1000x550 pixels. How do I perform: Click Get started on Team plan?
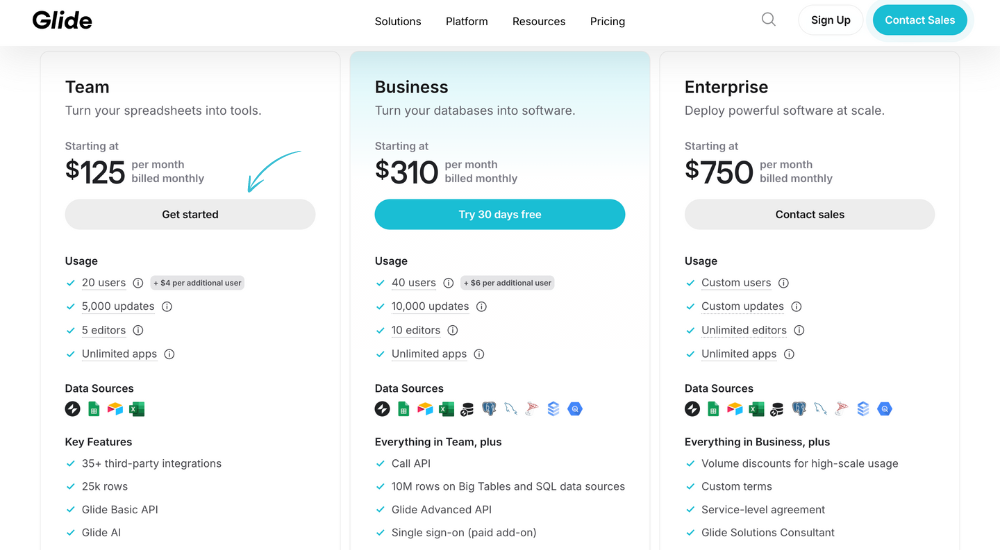coord(190,214)
